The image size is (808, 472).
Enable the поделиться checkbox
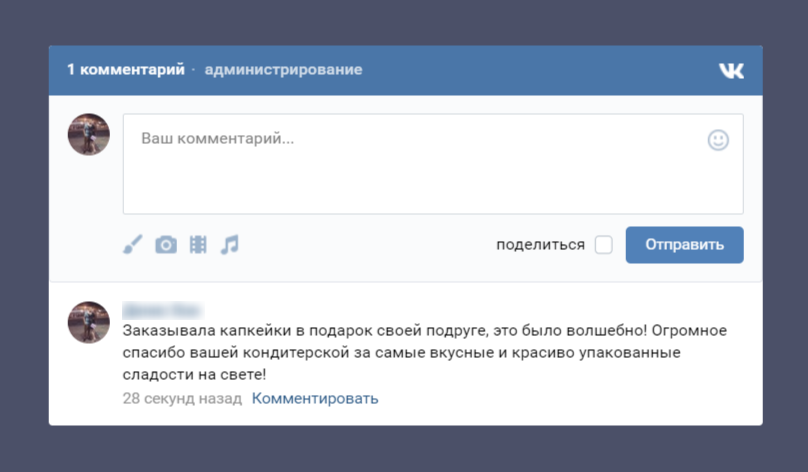603,245
